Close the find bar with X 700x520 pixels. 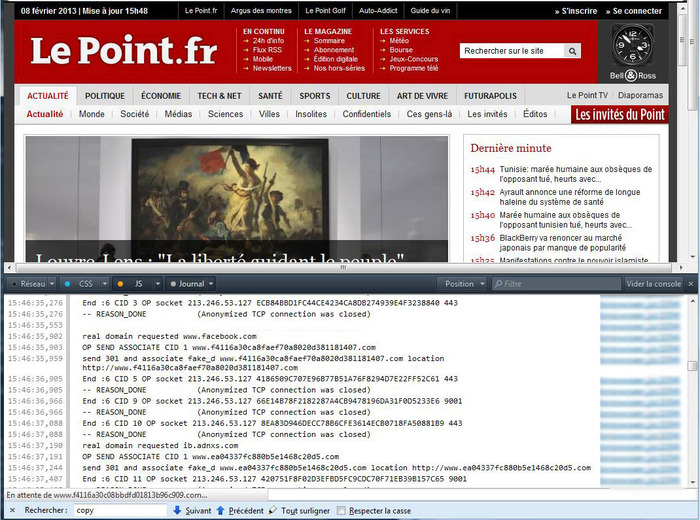(x=12, y=510)
